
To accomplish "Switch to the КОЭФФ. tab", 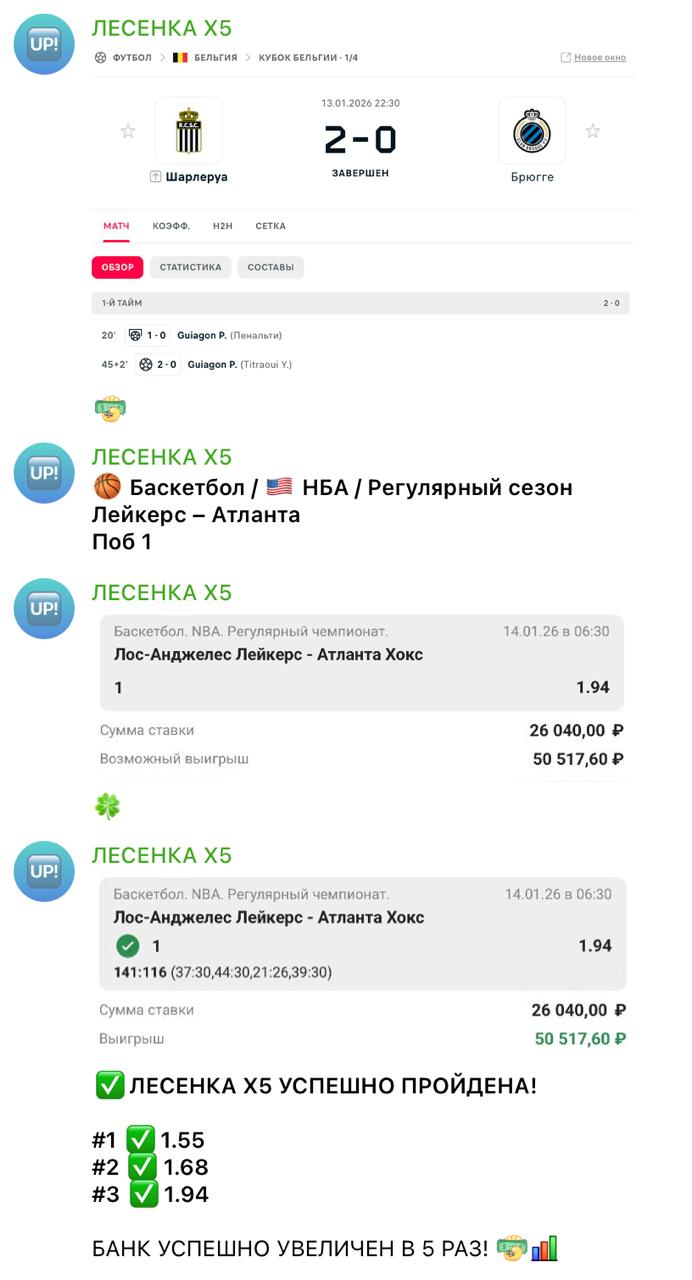I will click(171, 226).
